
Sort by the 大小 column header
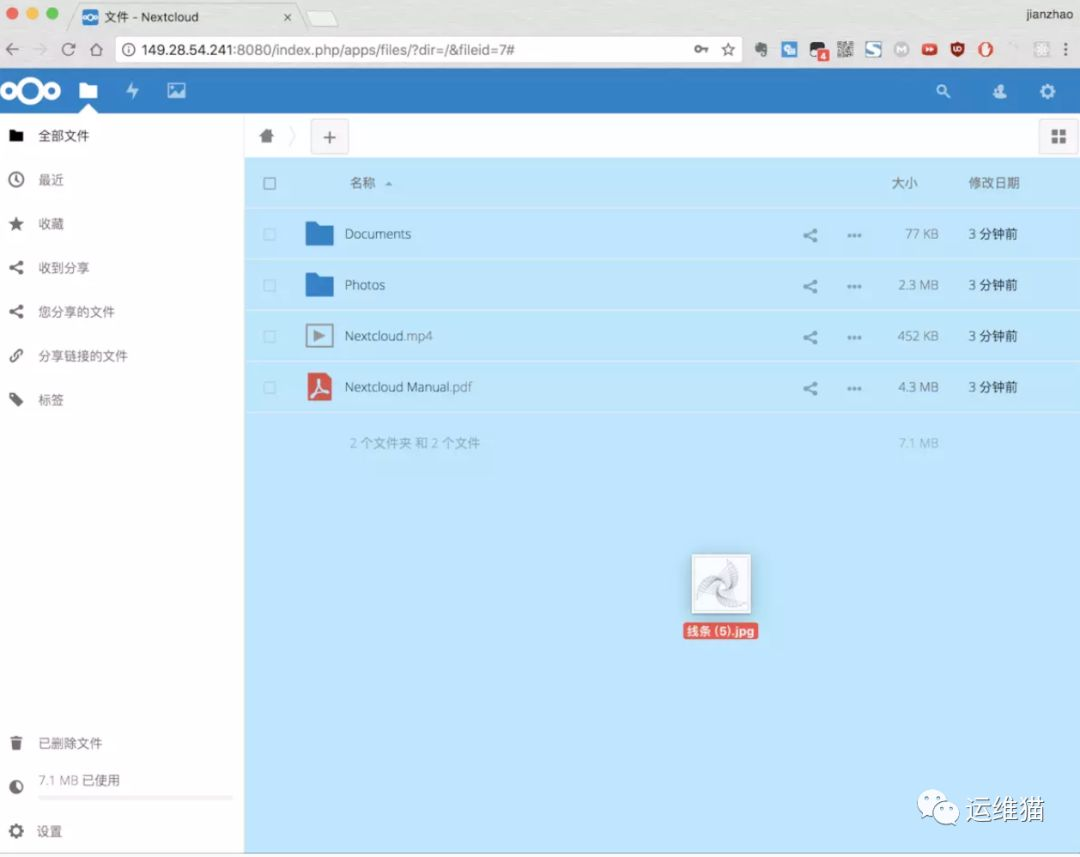[x=904, y=183]
